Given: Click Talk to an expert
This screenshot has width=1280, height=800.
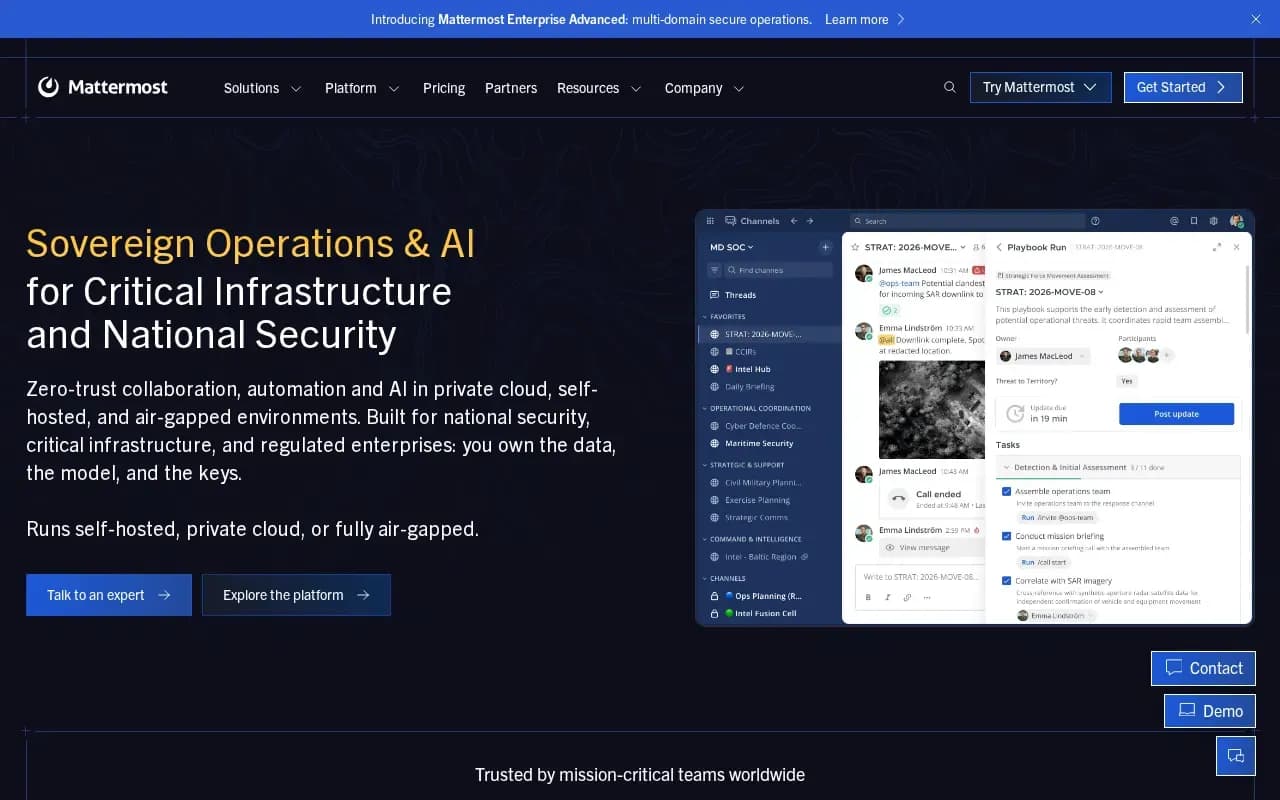Looking at the screenshot, I should (109, 595).
